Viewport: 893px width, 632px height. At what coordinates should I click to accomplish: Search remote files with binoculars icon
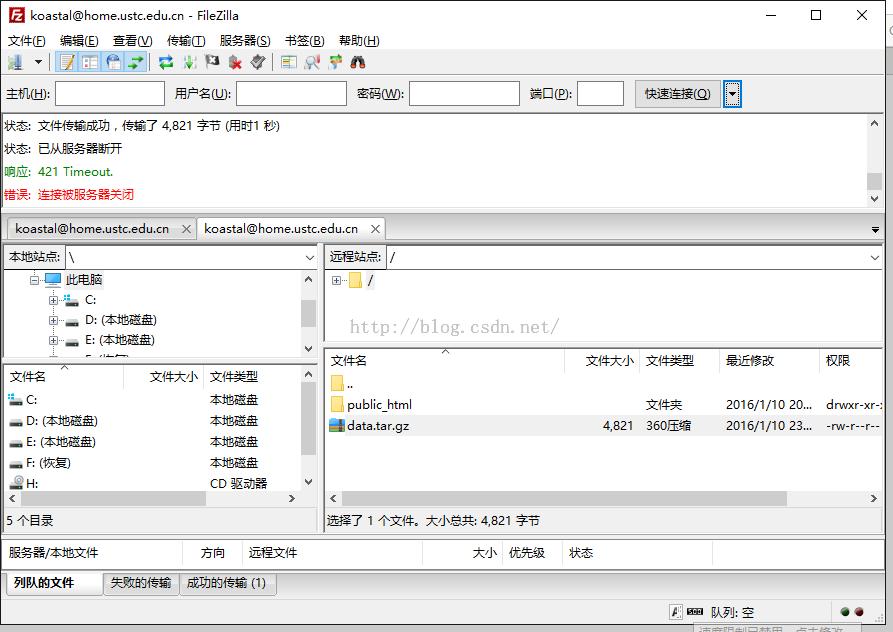pyautogui.click(x=358, y=62)
